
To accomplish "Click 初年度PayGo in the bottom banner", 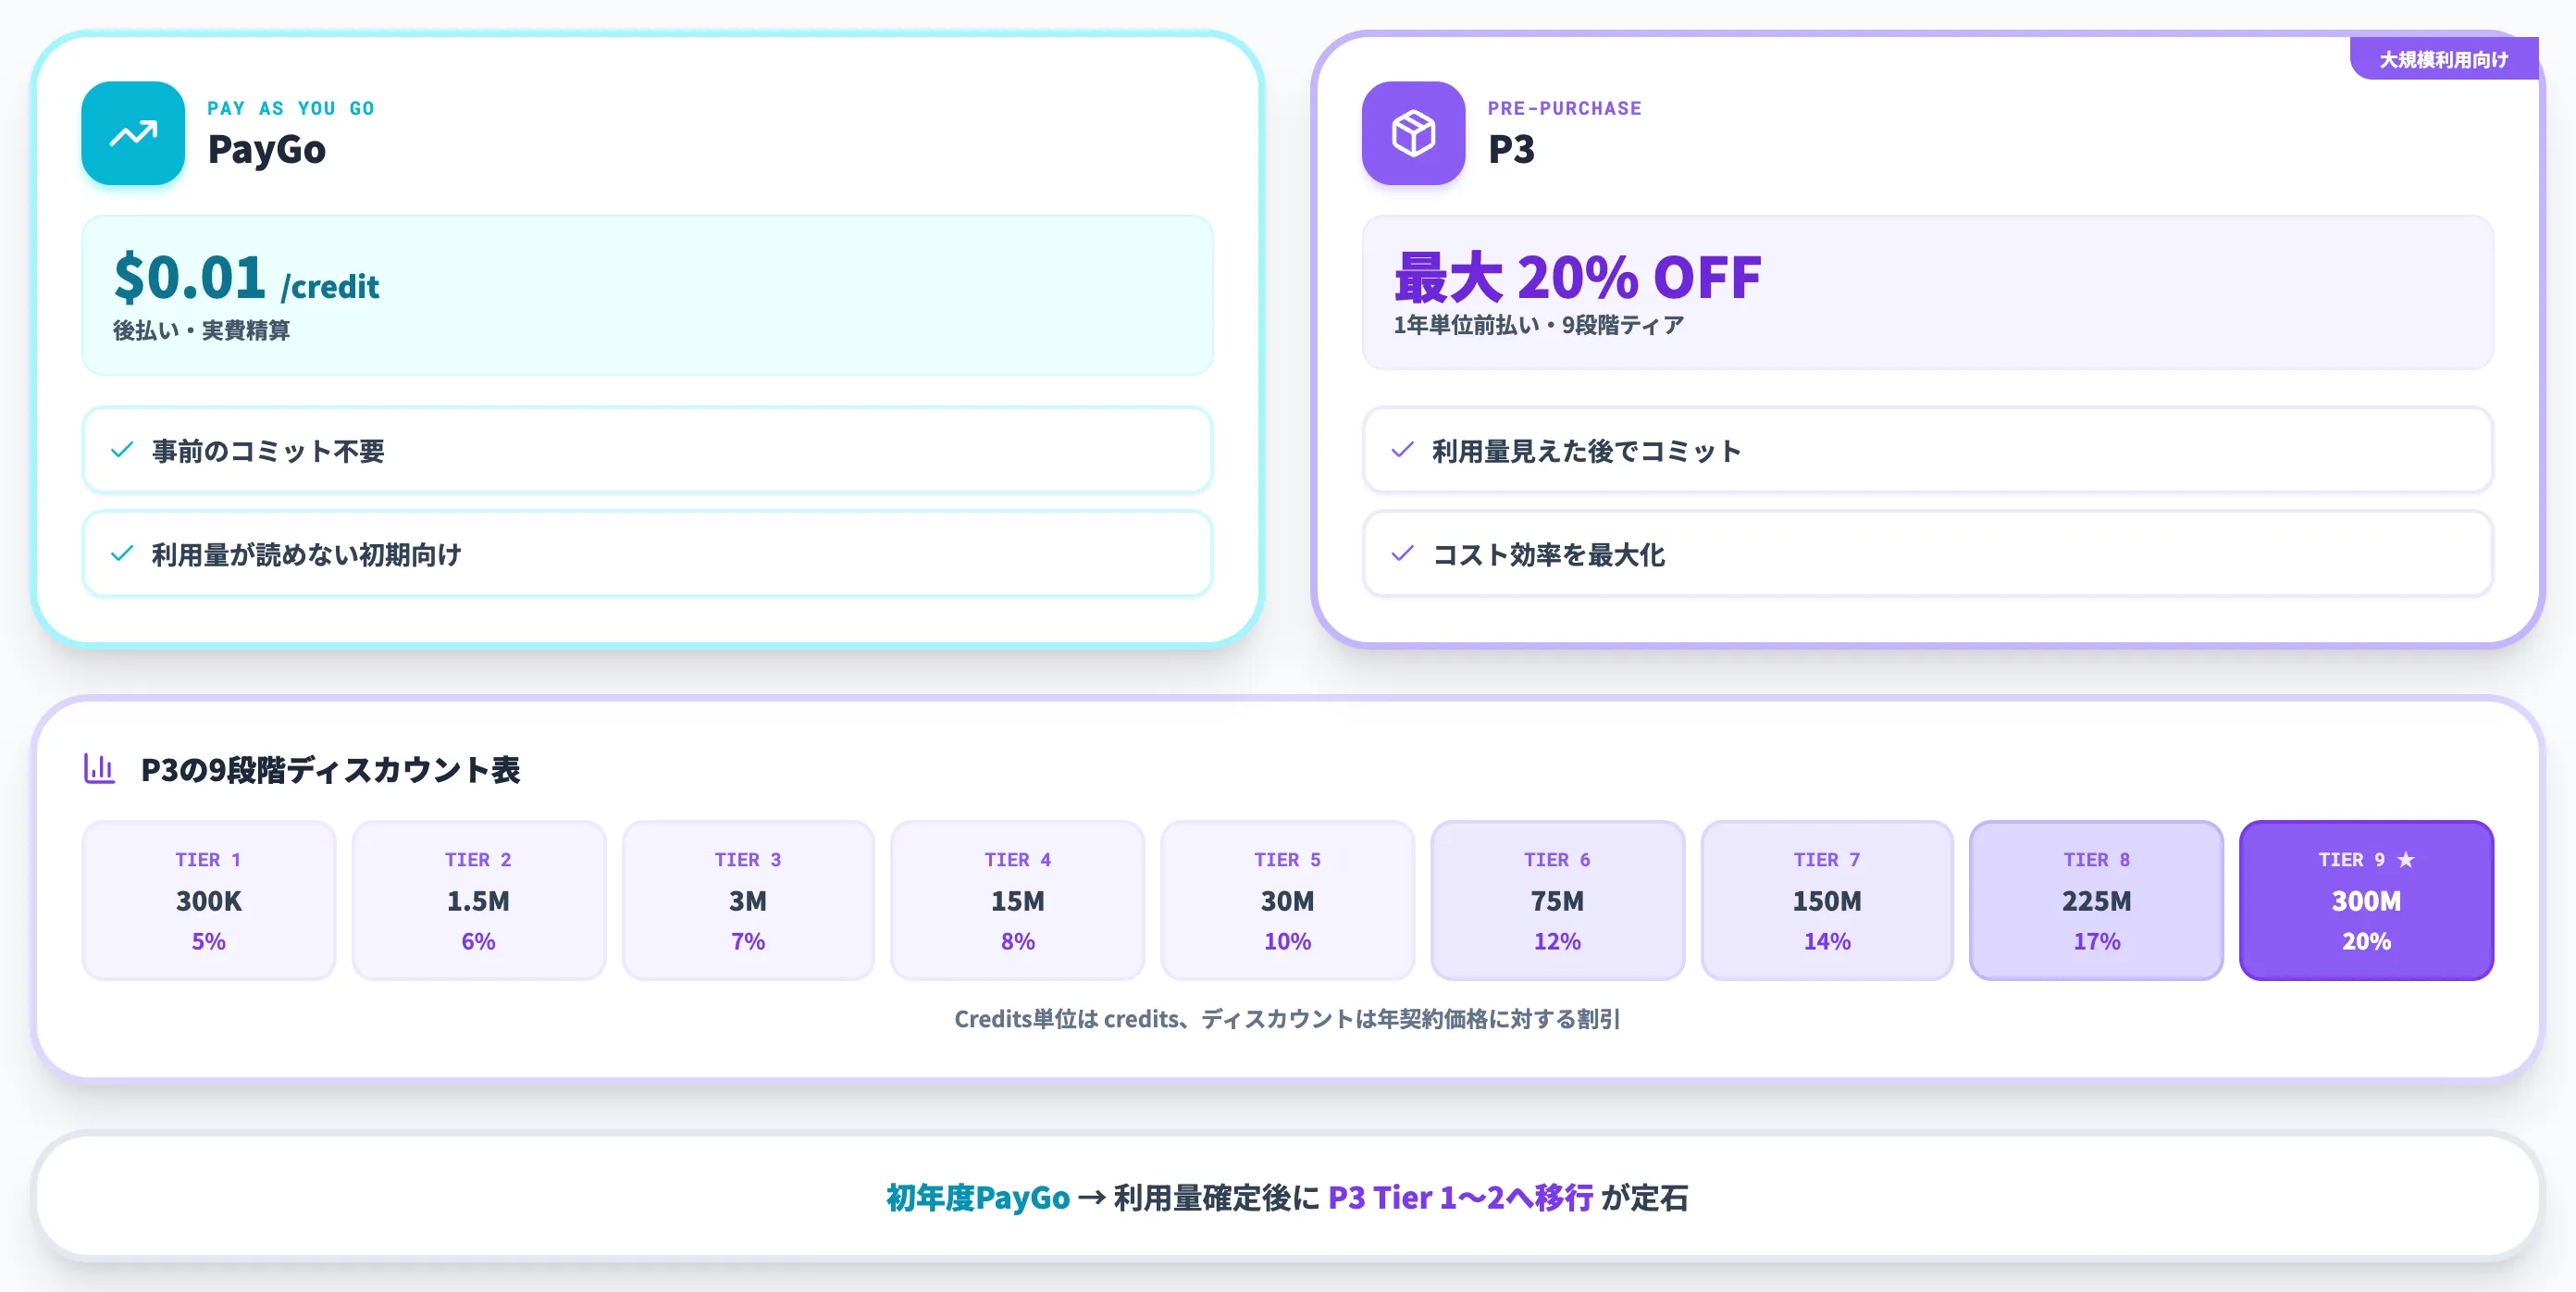I will pyautogui.click(x=978, y=1197).
